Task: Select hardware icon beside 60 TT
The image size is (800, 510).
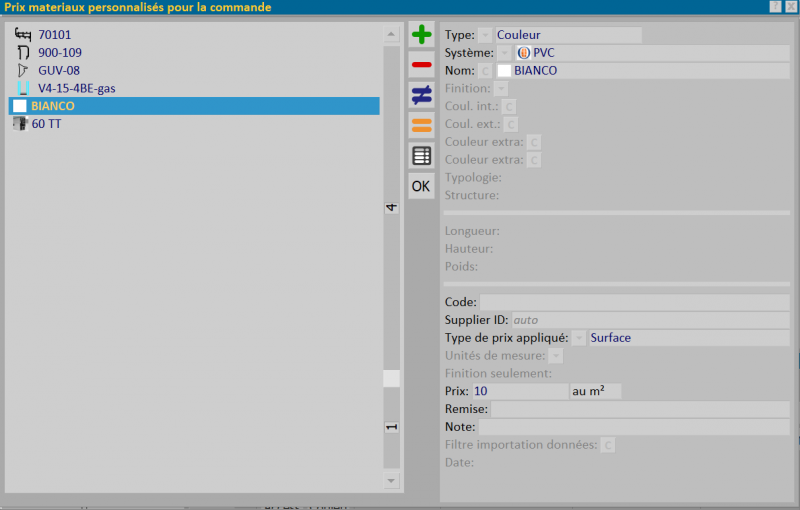Action: coord(20,124)
